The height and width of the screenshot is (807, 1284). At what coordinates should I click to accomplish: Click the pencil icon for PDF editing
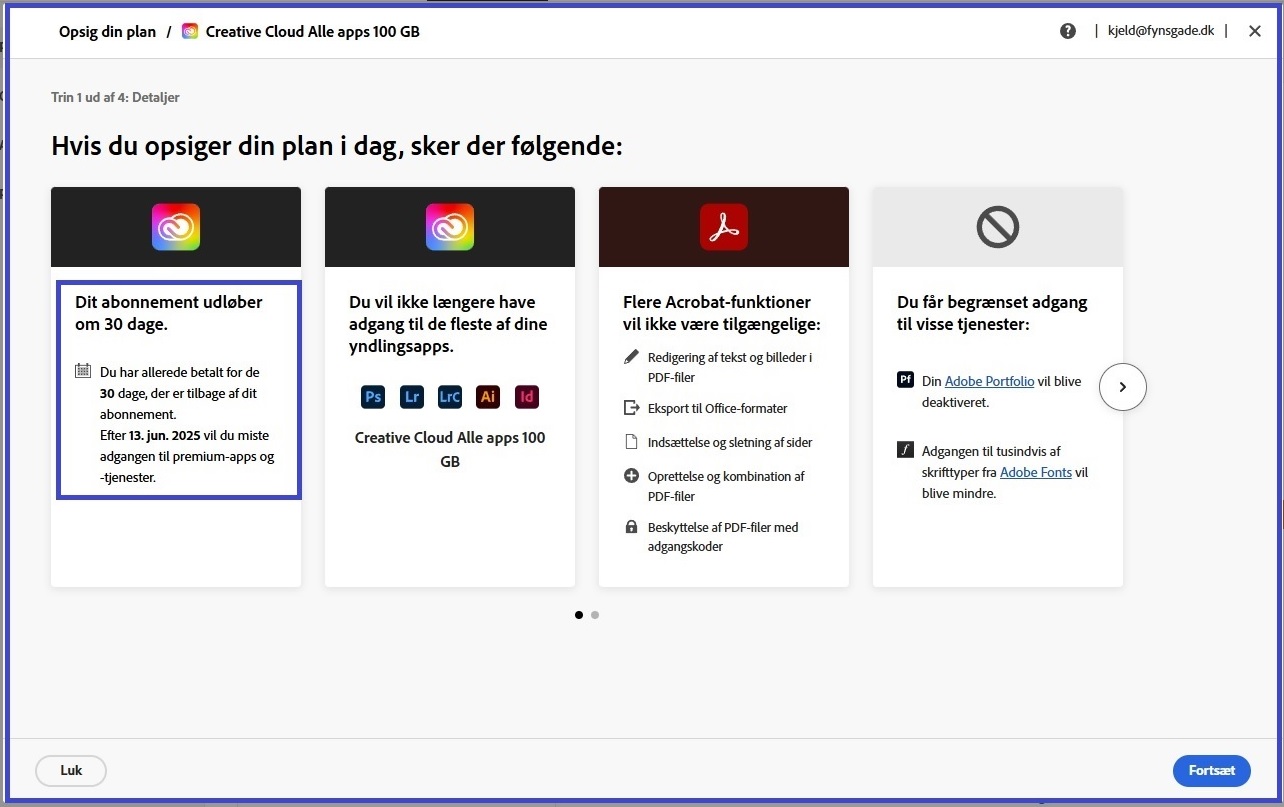(x=631, y=356)
